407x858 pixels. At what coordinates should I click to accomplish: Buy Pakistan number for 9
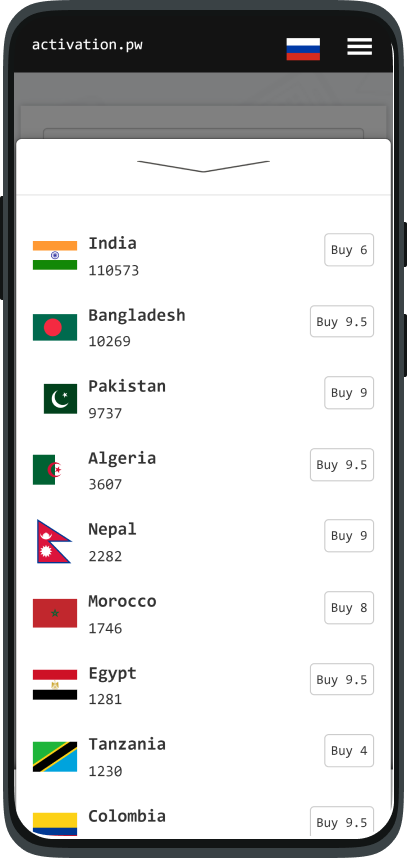[x=349, y=393]
